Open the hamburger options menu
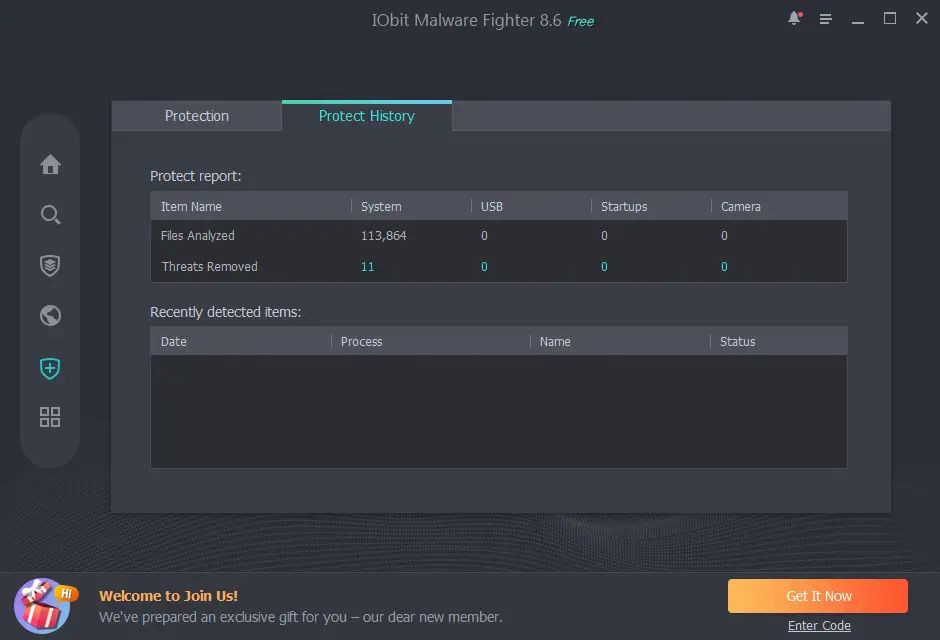The image size is (940, 640). [x=825, y=19]
